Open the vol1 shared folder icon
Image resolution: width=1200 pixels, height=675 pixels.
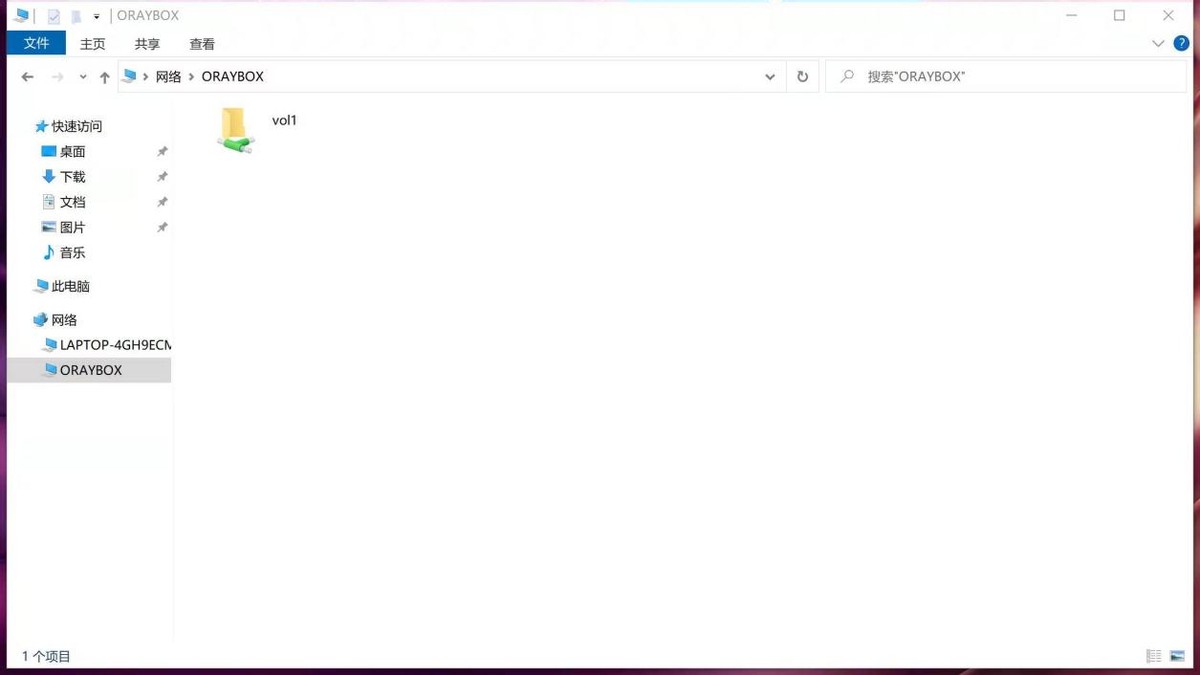pos(235,131)
